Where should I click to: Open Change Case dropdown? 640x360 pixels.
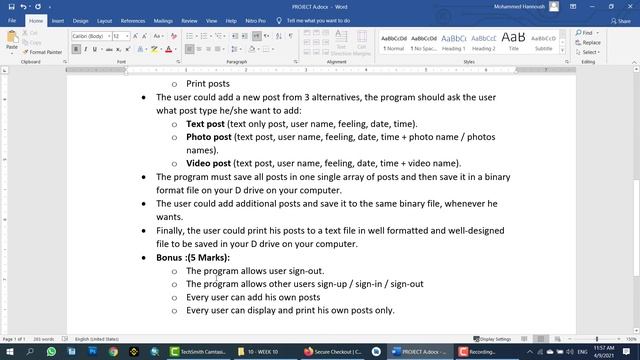(x=158, y=36)
